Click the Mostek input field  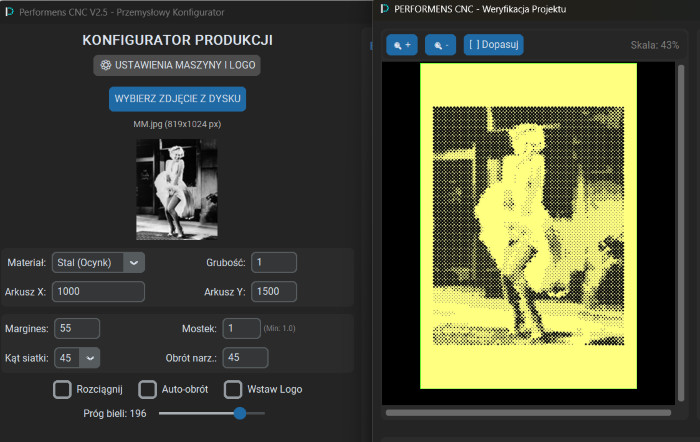[242, 328]
